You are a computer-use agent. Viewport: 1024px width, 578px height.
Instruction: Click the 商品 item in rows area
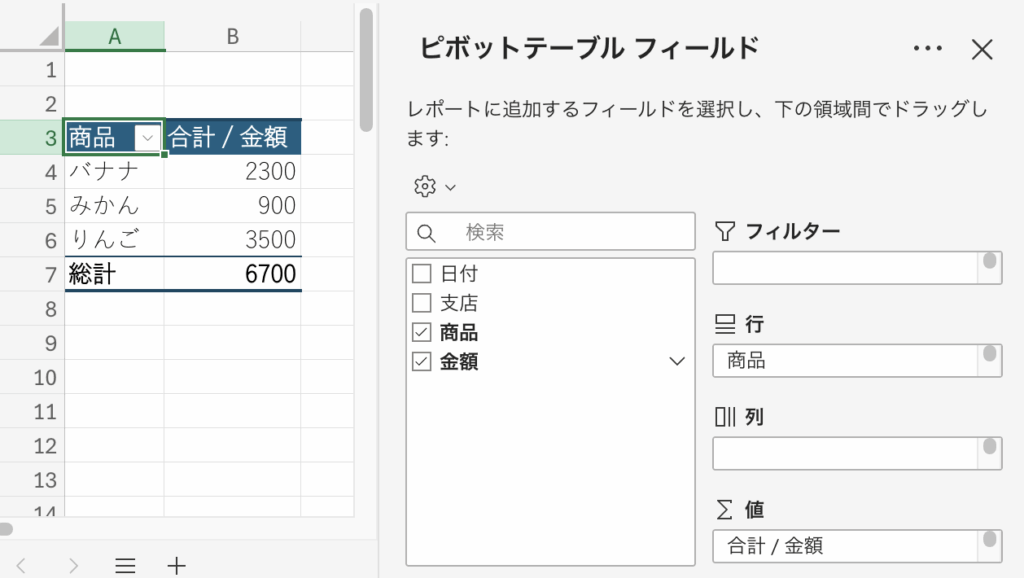point(845,361)
